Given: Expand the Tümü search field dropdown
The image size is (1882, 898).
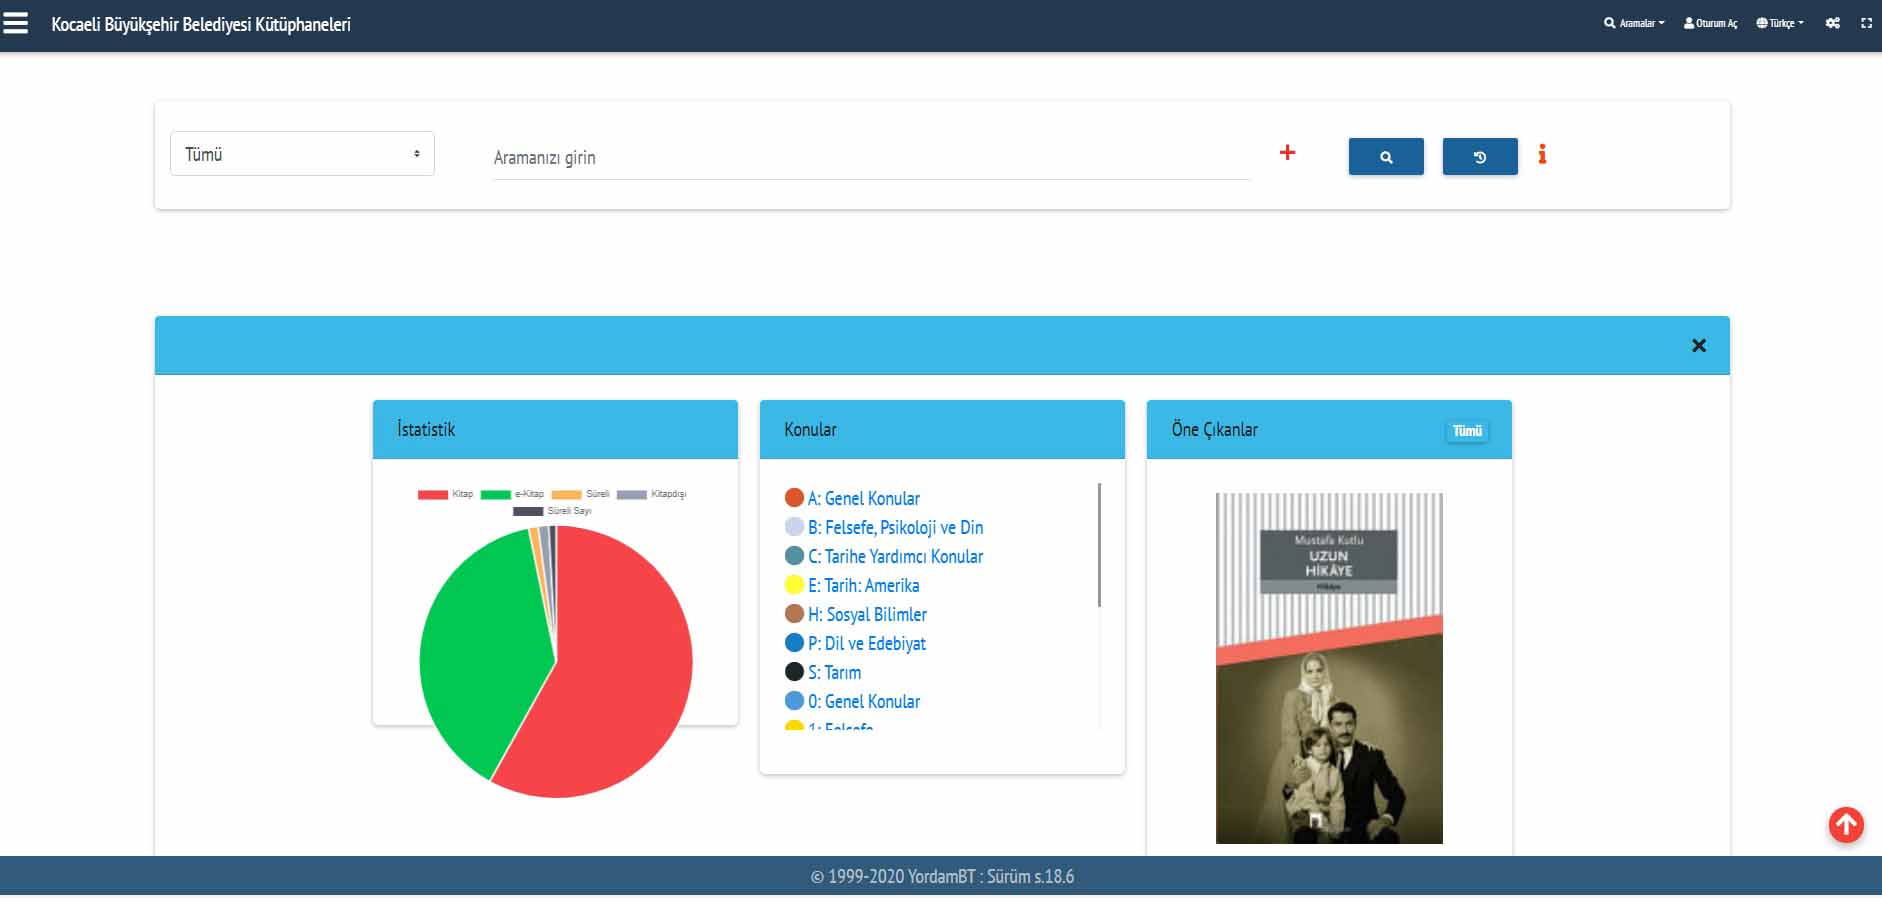Looking at the screenshot, I should (302, 154).
